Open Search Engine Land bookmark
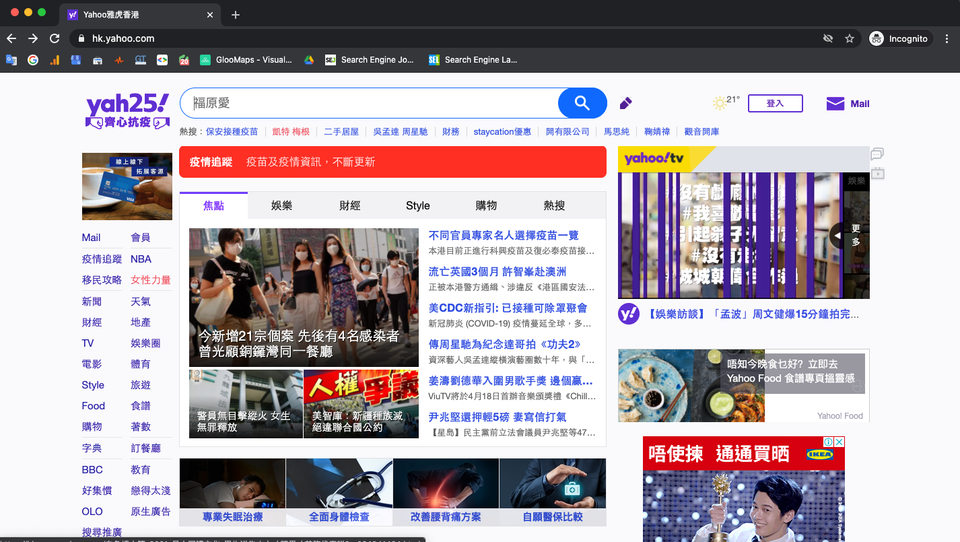This screenshot has width=960, height=542. [x=473, y=60]
